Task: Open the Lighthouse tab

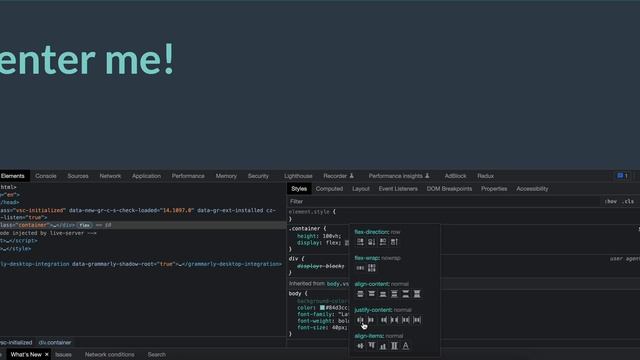Action: coord(298,176)
